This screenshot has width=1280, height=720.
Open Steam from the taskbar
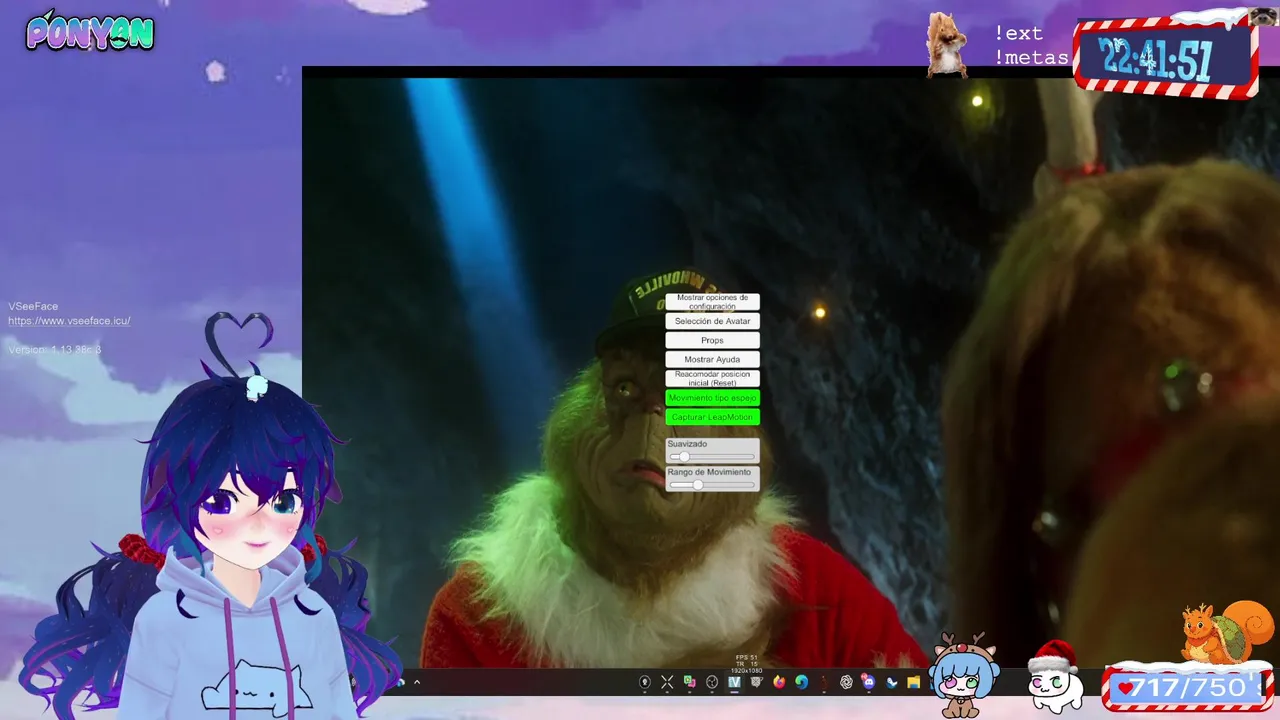[x=891, y=682]
